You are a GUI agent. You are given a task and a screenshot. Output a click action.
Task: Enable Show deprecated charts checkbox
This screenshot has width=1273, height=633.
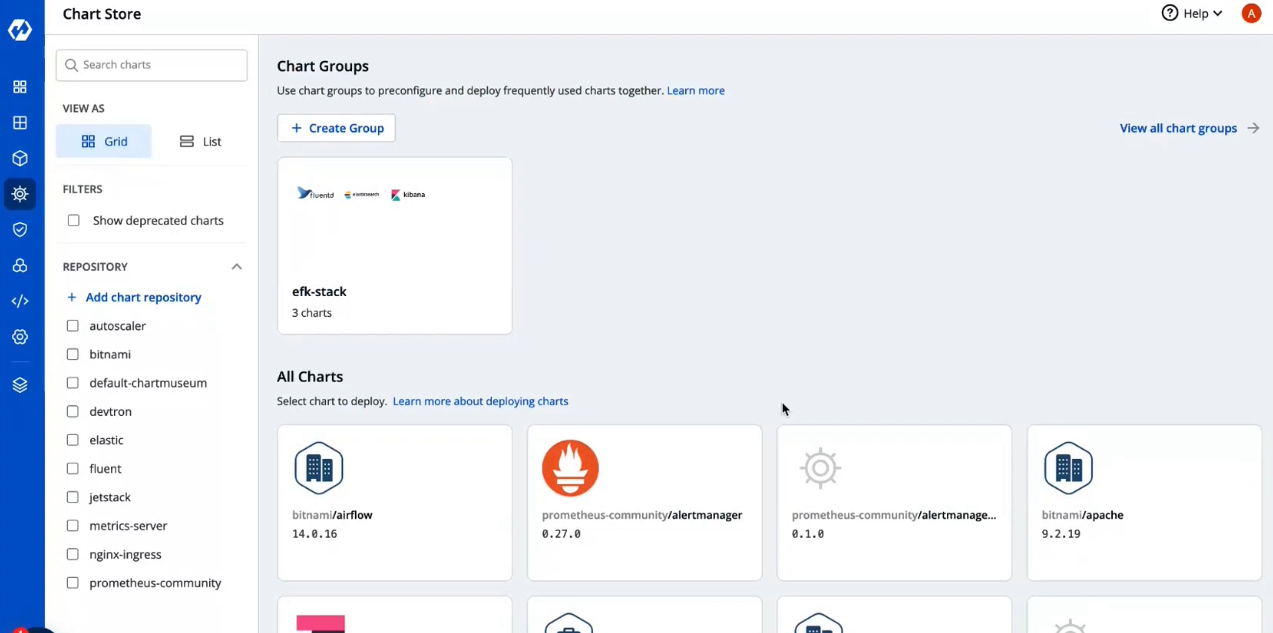click(74, 221)
